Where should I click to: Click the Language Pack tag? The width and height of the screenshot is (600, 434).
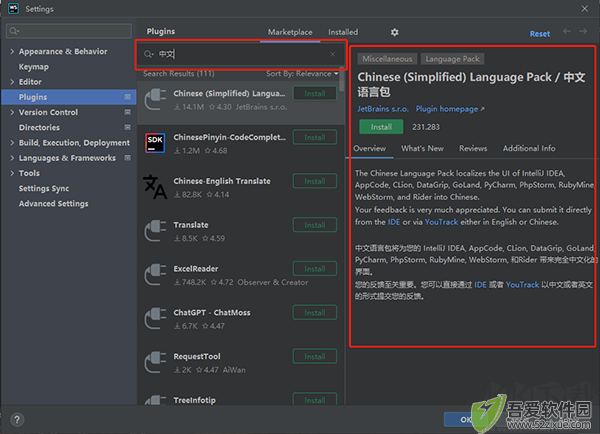(452, 59)
